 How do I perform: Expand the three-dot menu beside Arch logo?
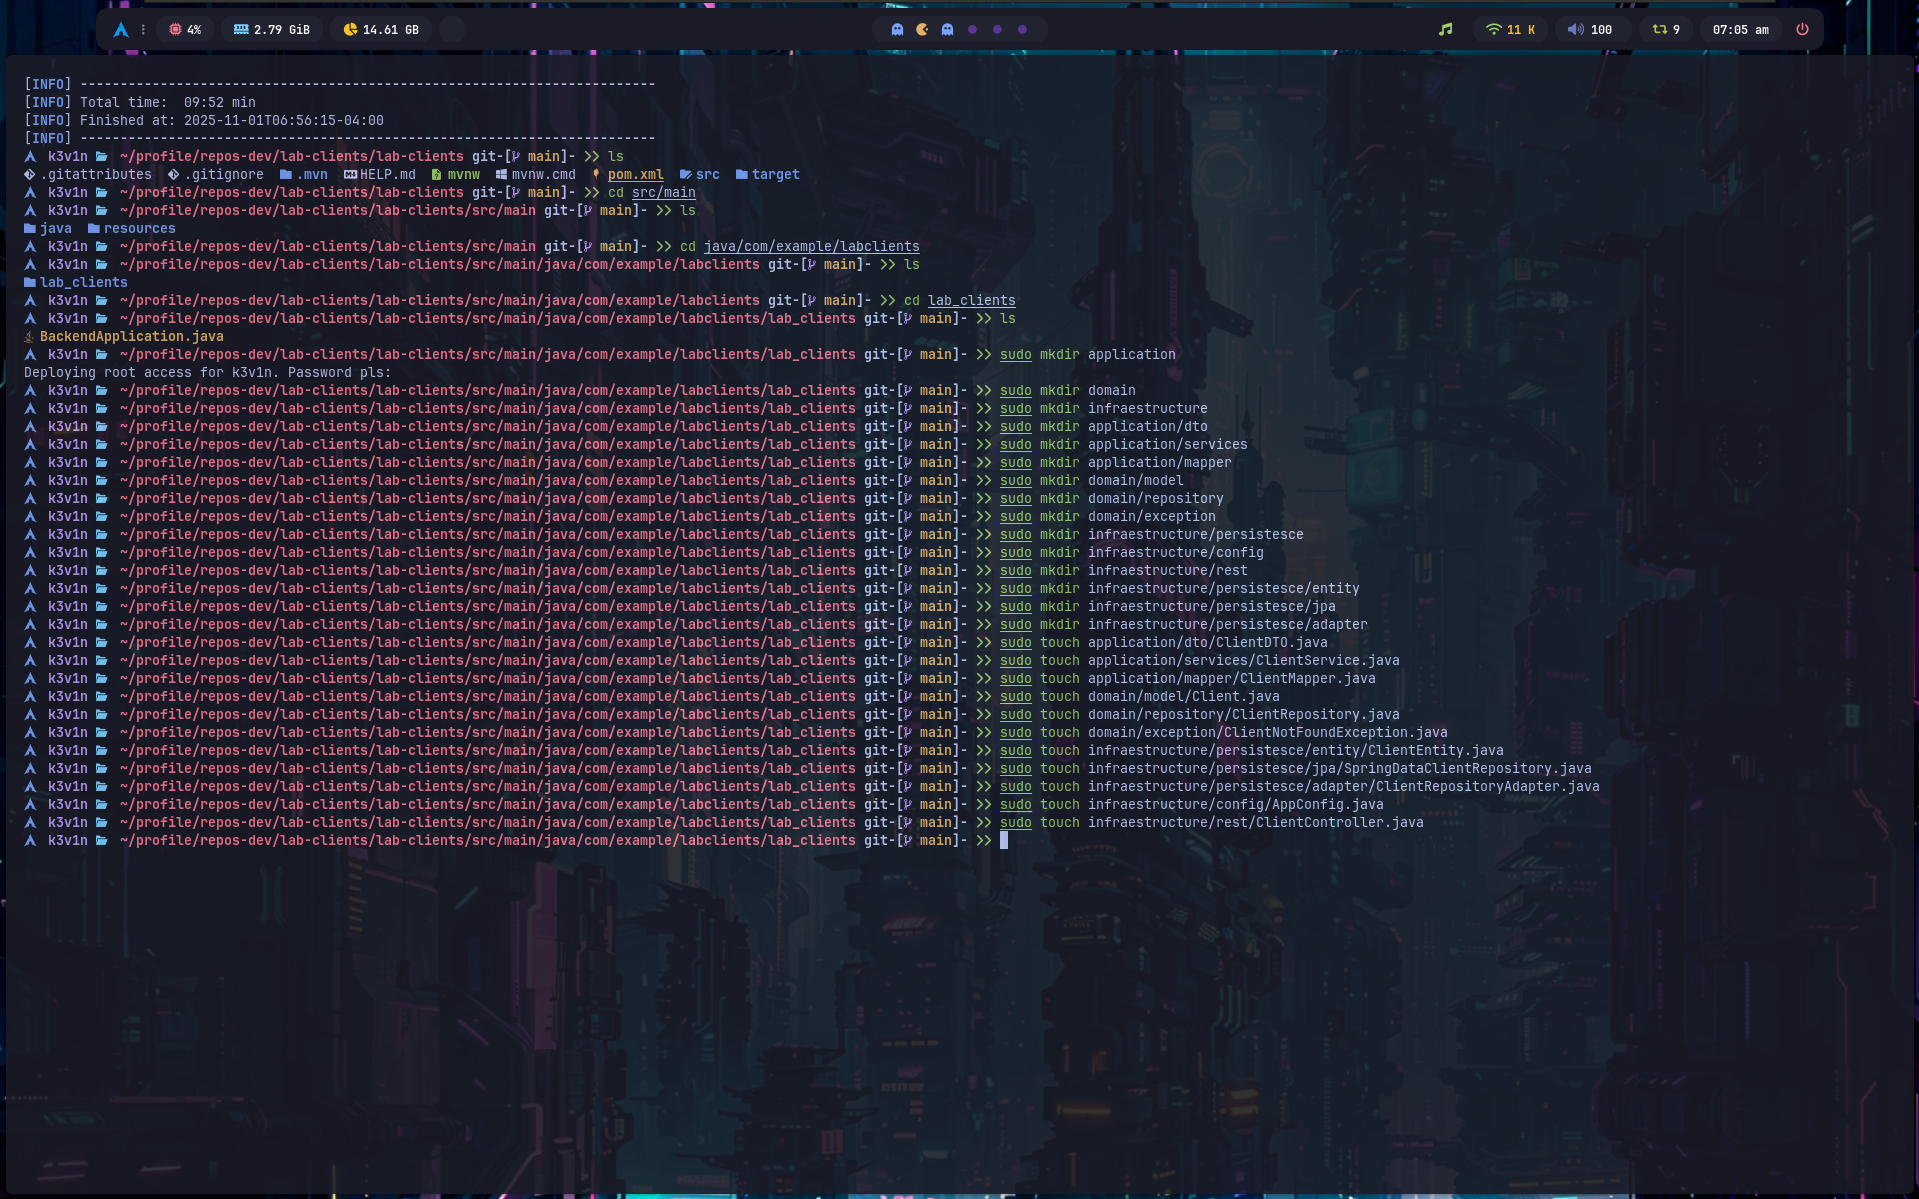tap(143, 30)
